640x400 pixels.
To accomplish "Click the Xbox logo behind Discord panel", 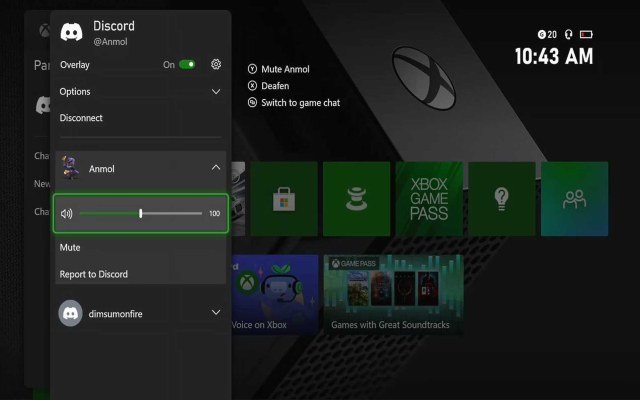I will 44,30.
